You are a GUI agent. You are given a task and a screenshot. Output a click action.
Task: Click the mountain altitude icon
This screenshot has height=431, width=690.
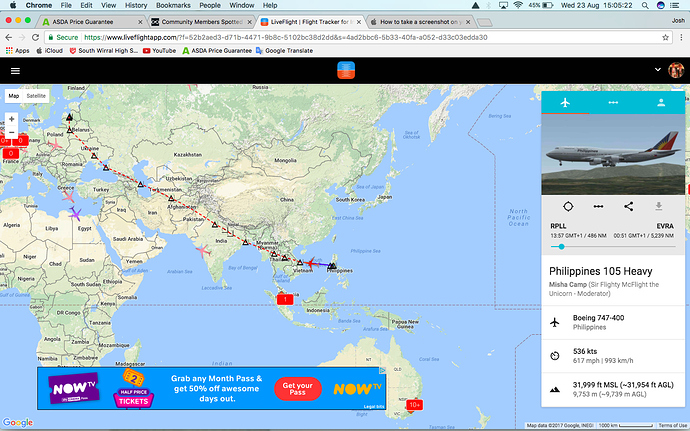(555, 390)
